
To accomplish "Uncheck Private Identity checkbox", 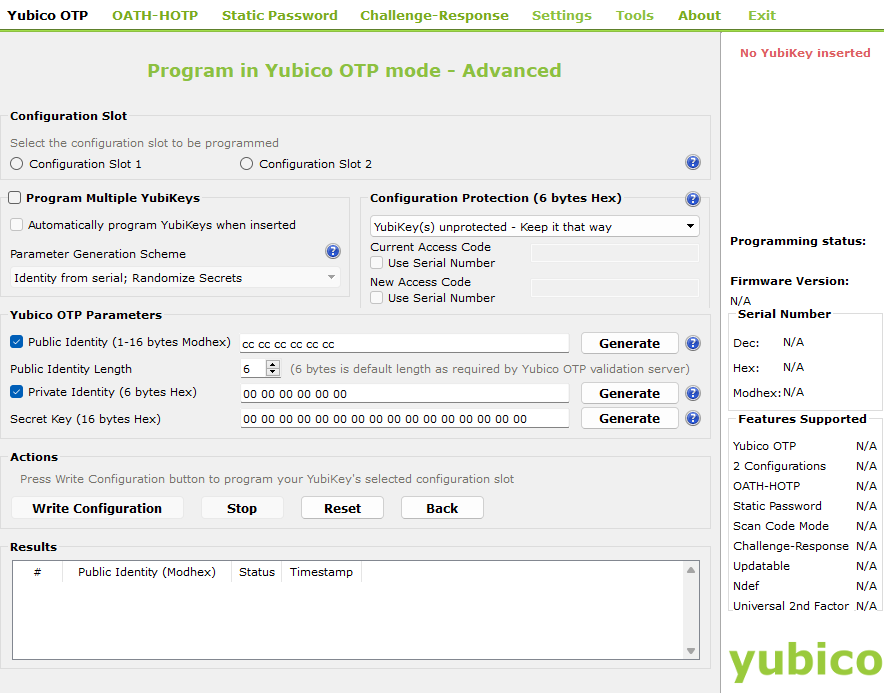I will point(17,391).
